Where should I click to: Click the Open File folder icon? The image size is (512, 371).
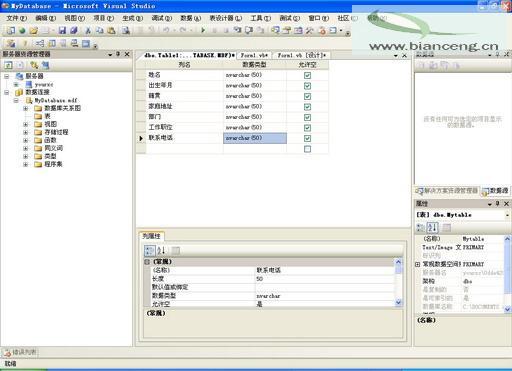coord(33,31)
